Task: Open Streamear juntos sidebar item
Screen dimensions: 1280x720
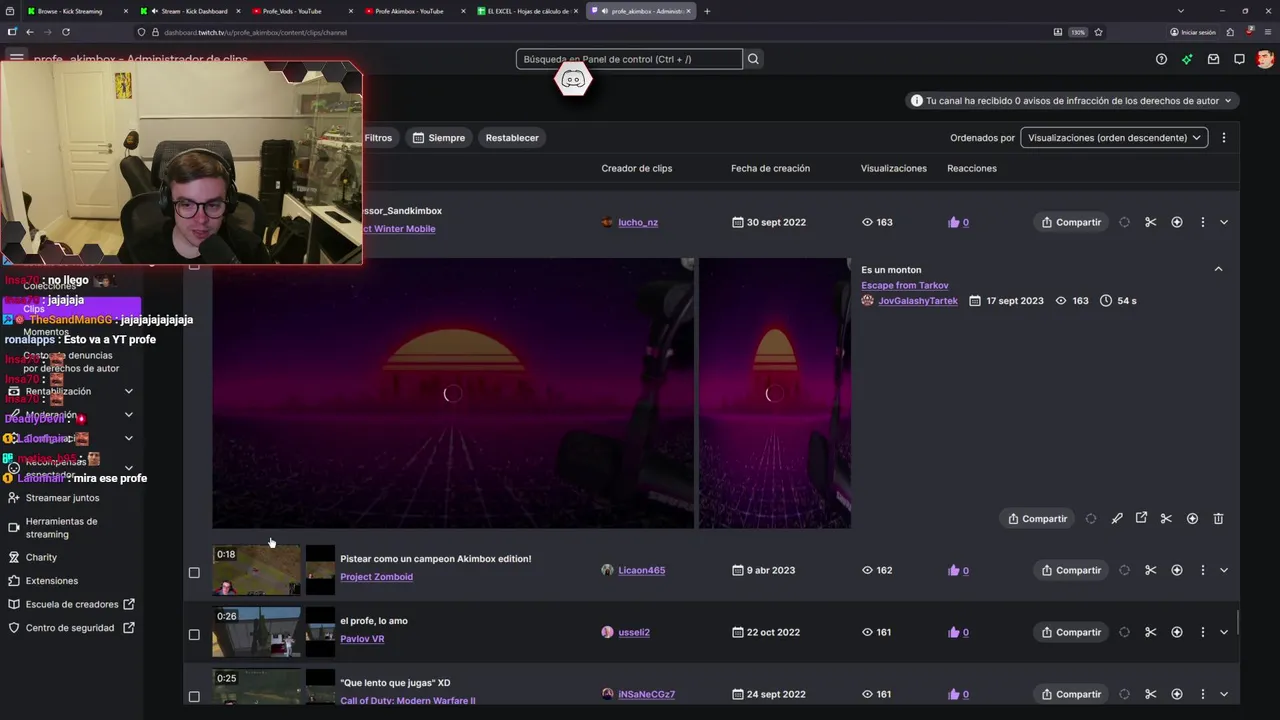Action: tap(62, 497)
